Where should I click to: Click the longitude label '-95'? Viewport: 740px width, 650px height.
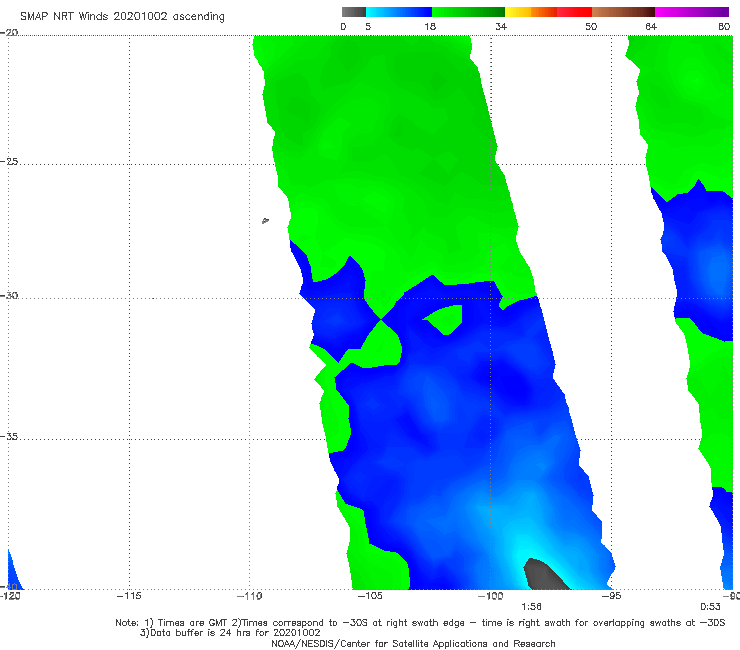tap(611, 596)
